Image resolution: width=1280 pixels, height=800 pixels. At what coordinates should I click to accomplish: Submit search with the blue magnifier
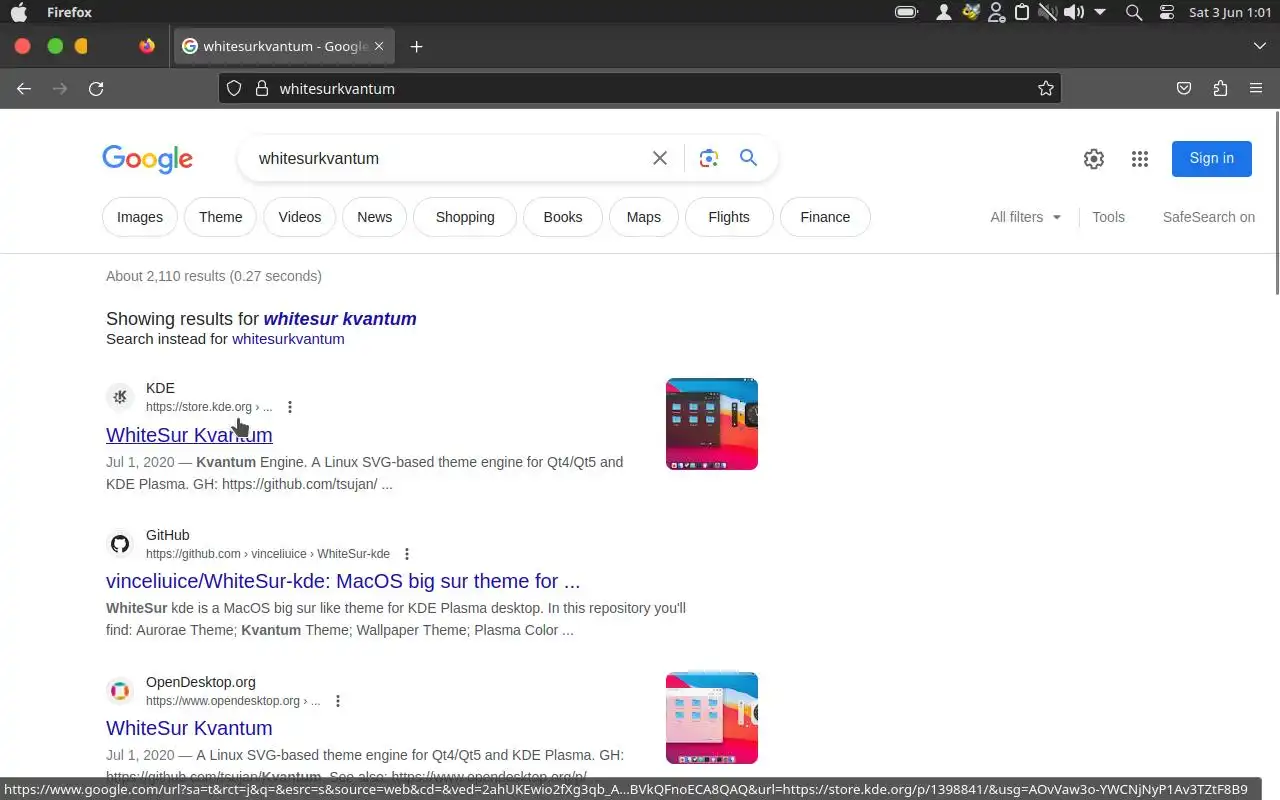coord(748,158)
